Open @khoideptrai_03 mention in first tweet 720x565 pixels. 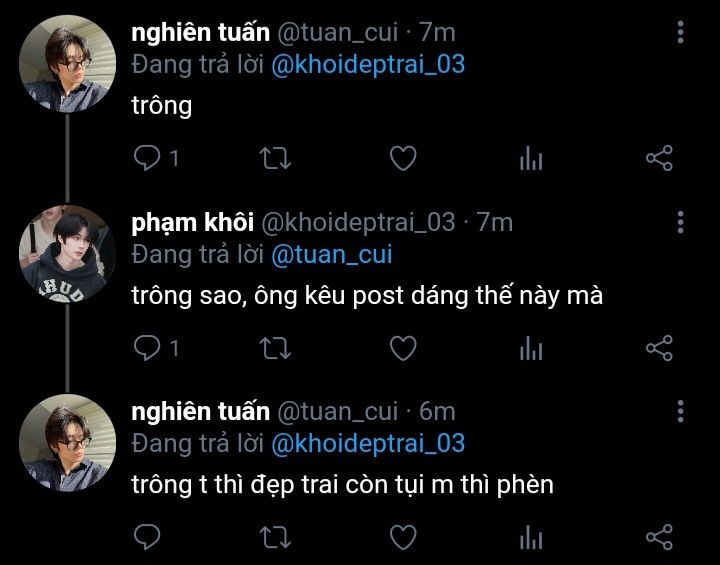coord(368,65)
